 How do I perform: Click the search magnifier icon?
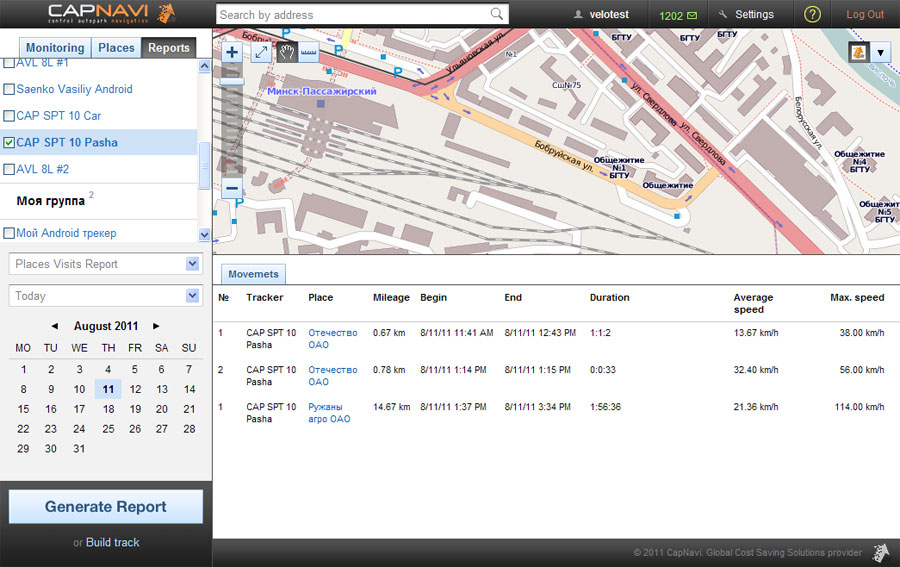497,14
